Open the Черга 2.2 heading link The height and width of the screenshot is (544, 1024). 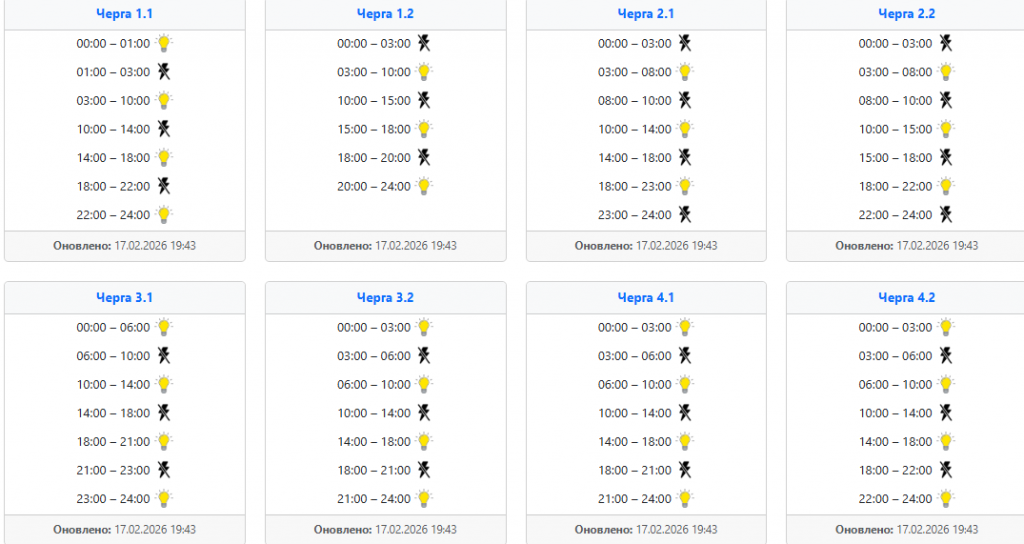point(906,14)
